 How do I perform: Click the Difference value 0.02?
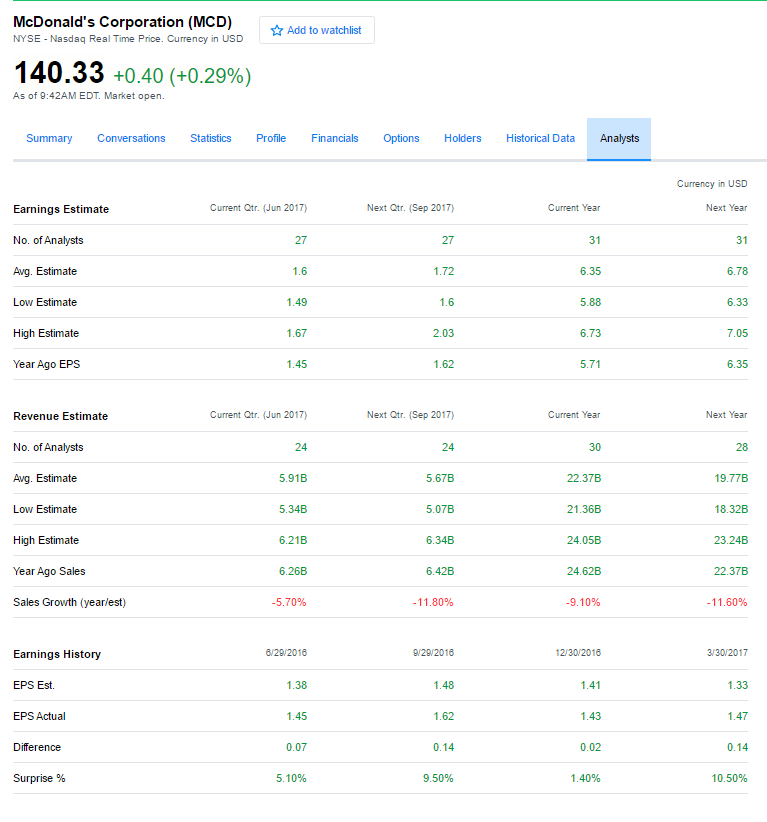[x=590, y=748]
